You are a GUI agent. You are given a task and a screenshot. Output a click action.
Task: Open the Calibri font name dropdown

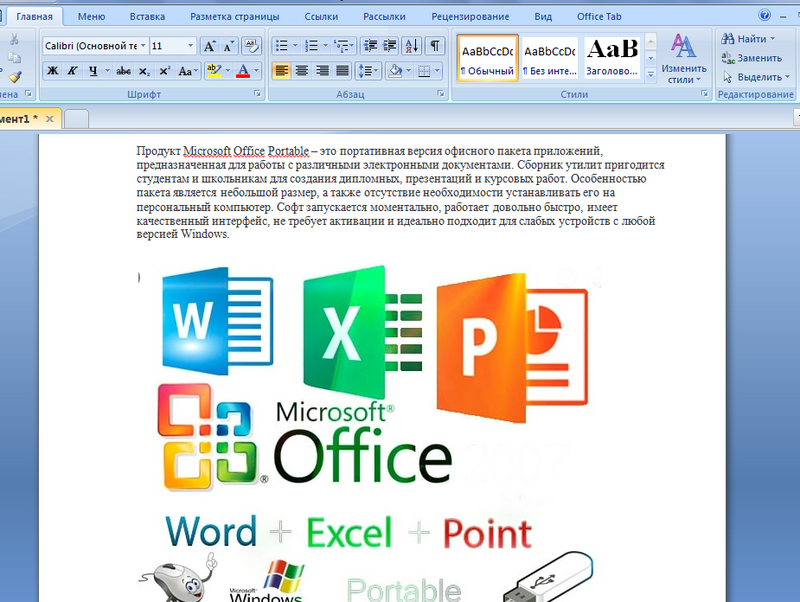coord(143,46)
